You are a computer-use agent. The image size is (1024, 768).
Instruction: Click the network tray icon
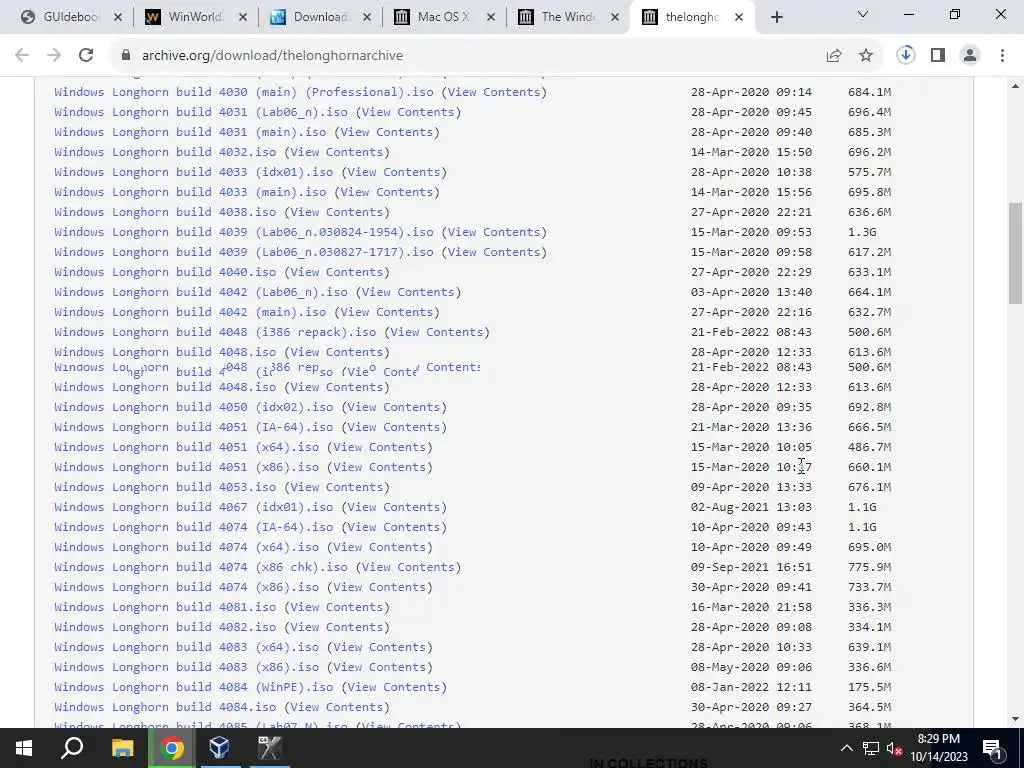871,748
